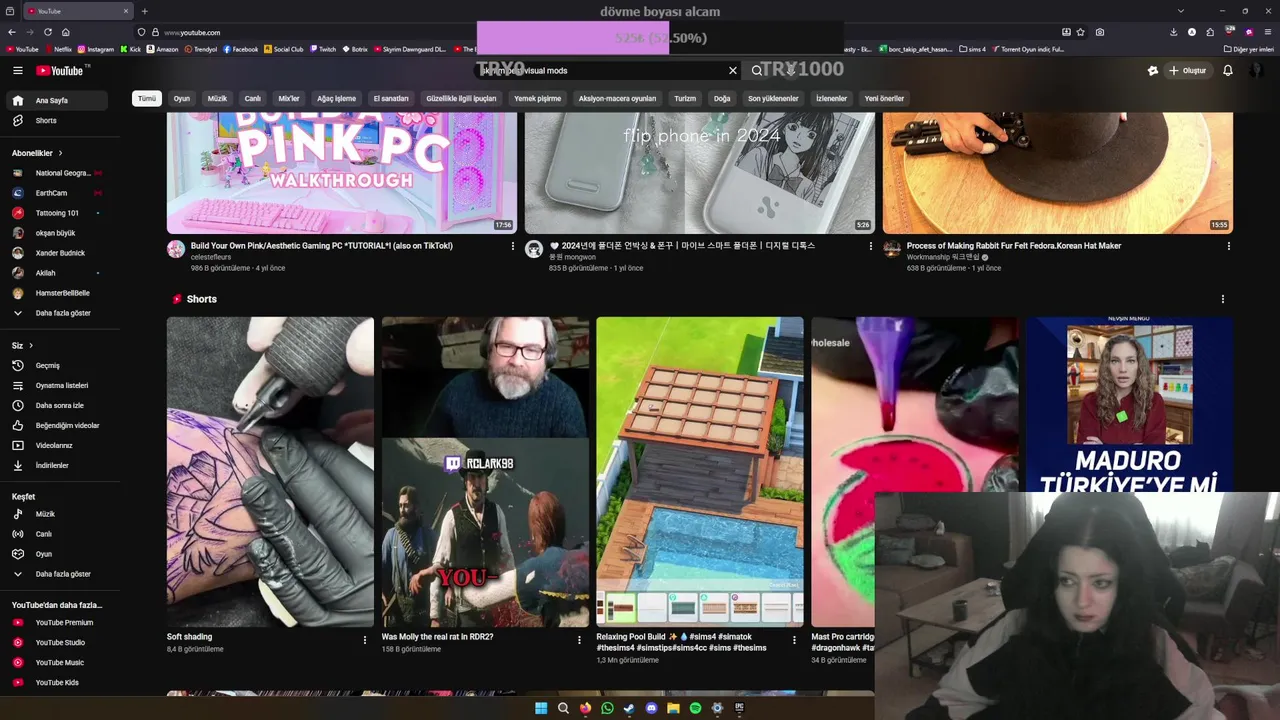The image size is (1280, 720).
Task: Click the Oluştur create button
Action: click(1187, 71)
